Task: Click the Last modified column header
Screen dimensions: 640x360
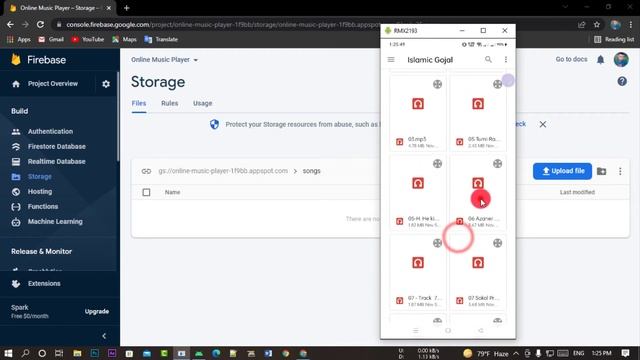Action: [577, 192]
